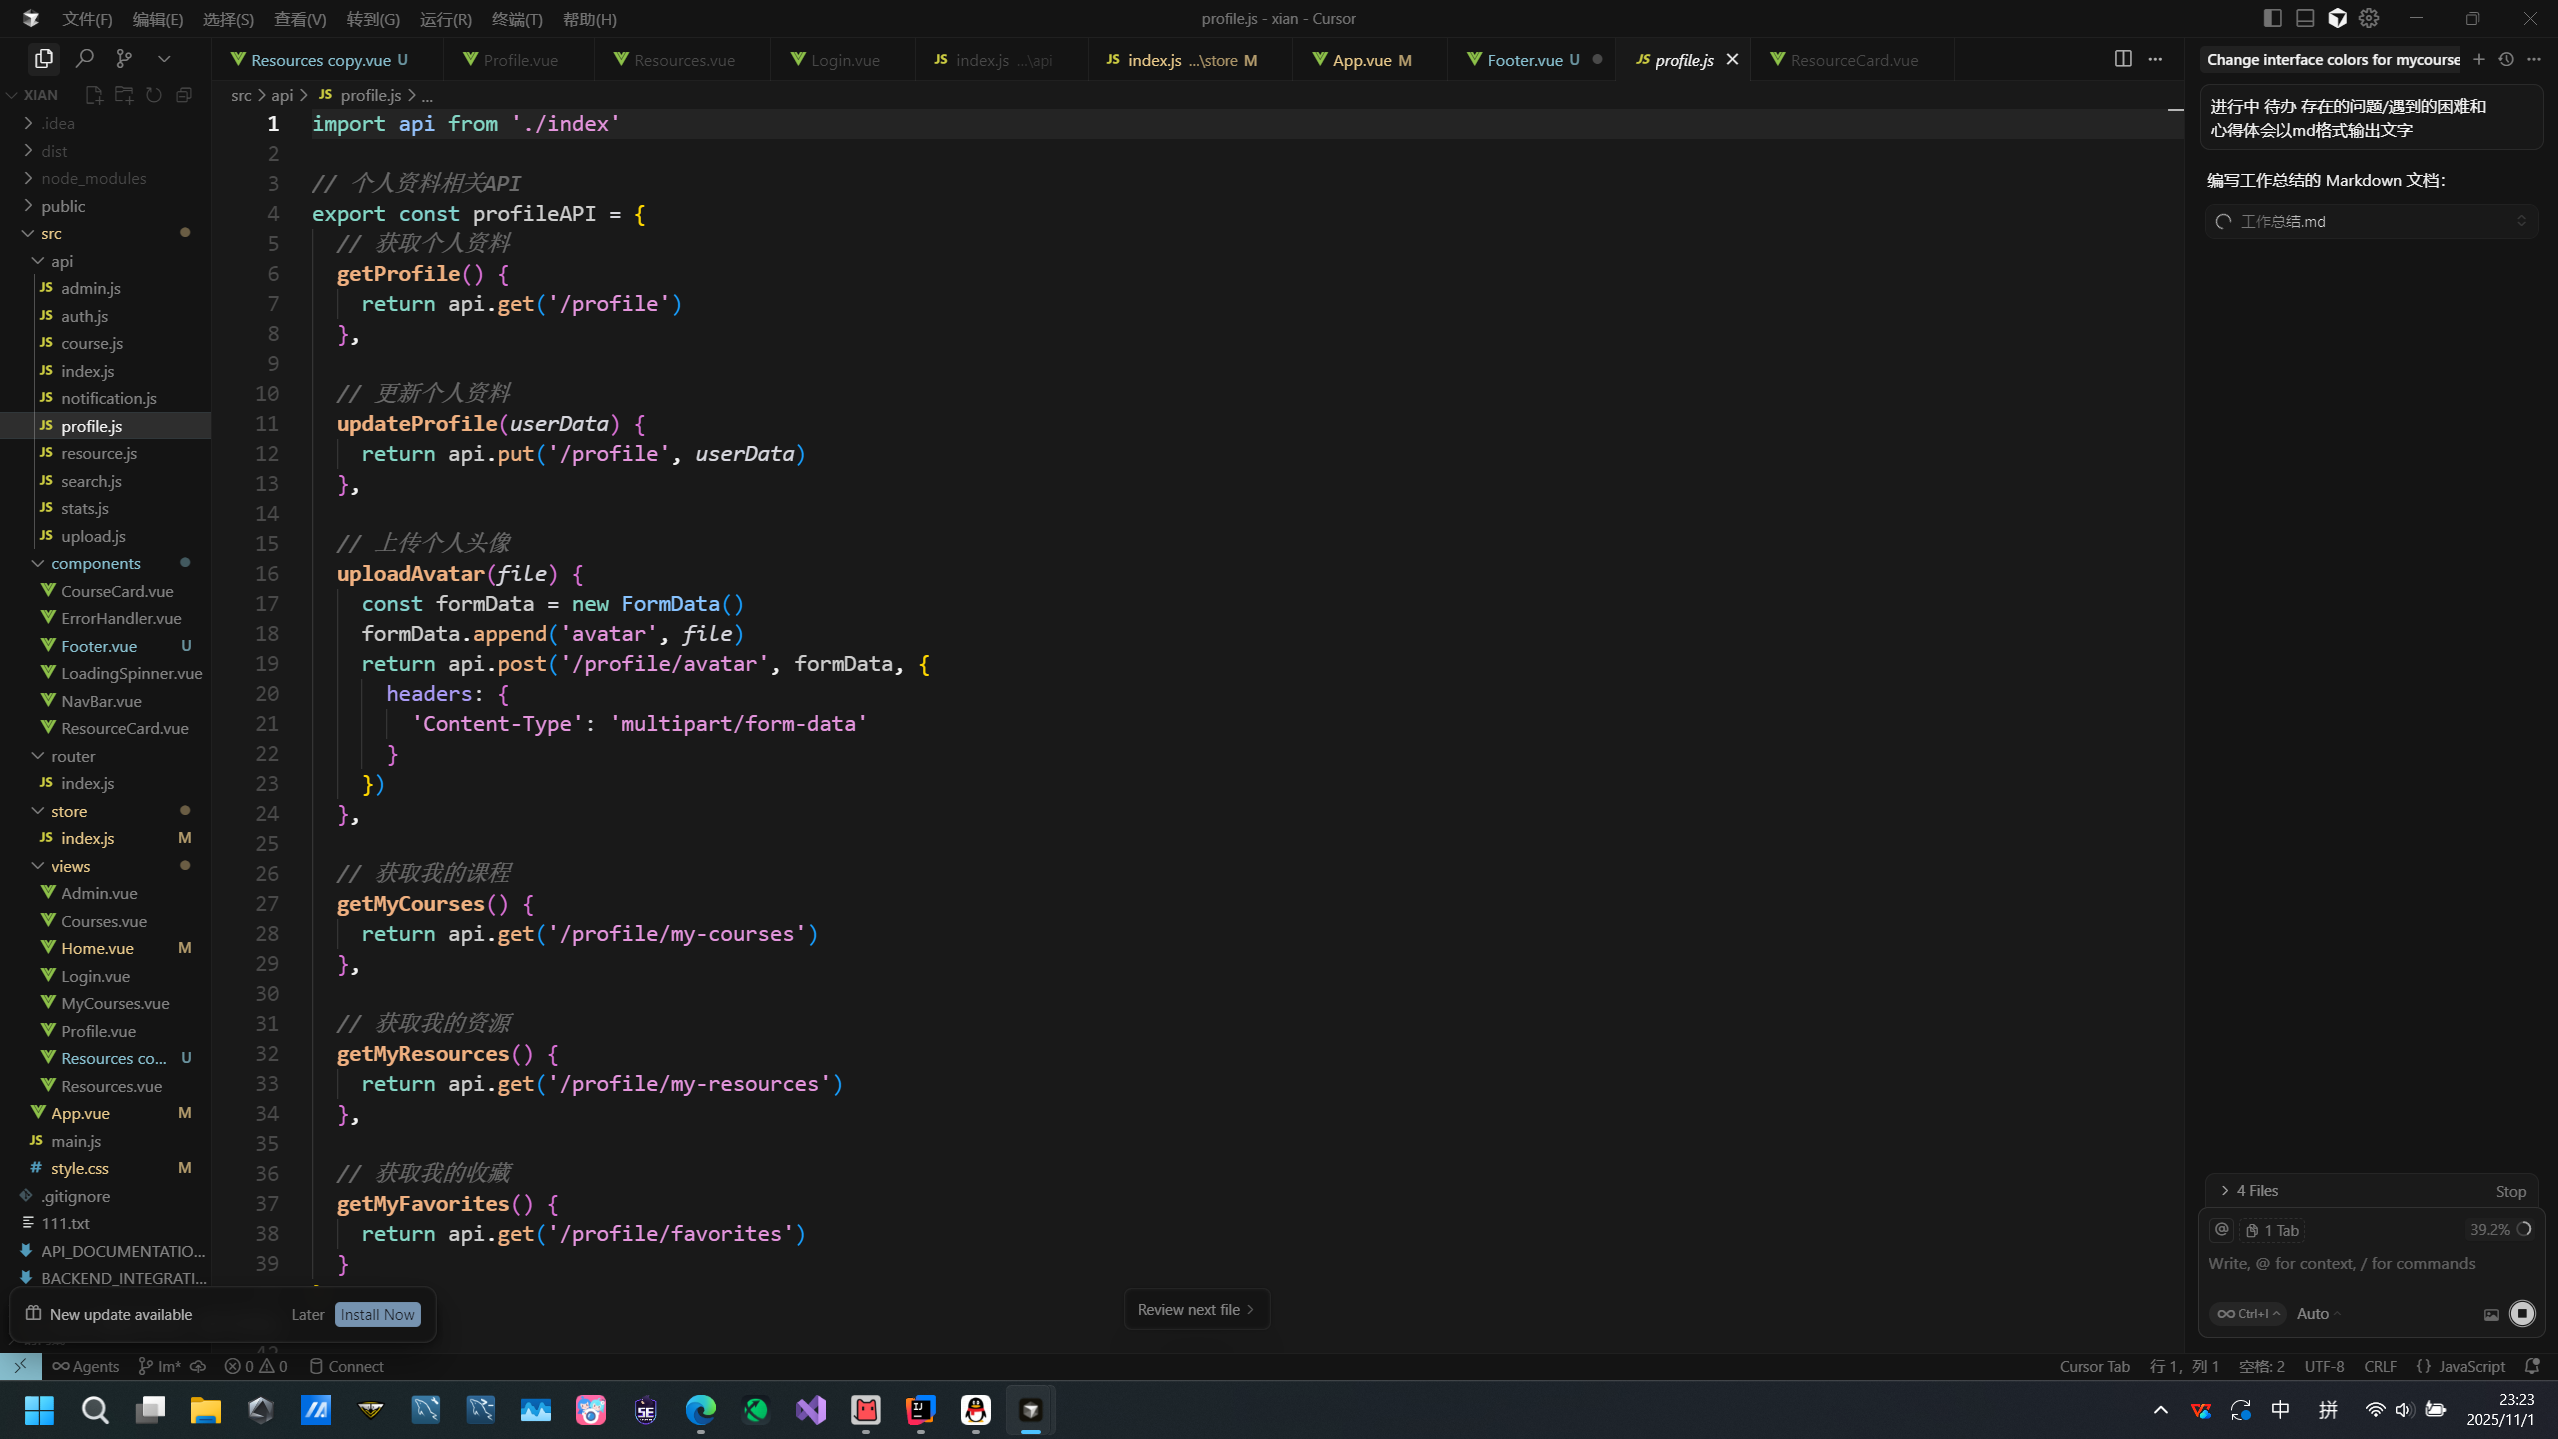
Task: Click Review next file button
Action: (1196, 1309)
